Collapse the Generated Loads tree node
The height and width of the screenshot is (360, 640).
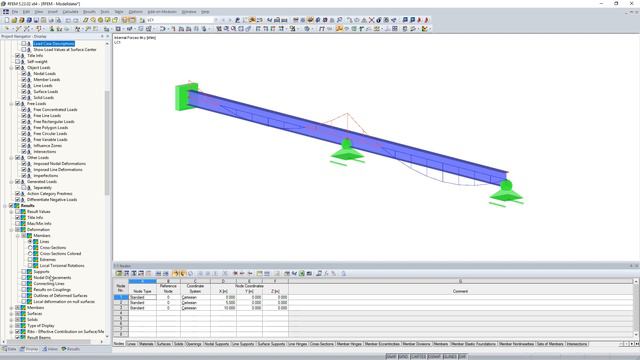pos(11,182)
